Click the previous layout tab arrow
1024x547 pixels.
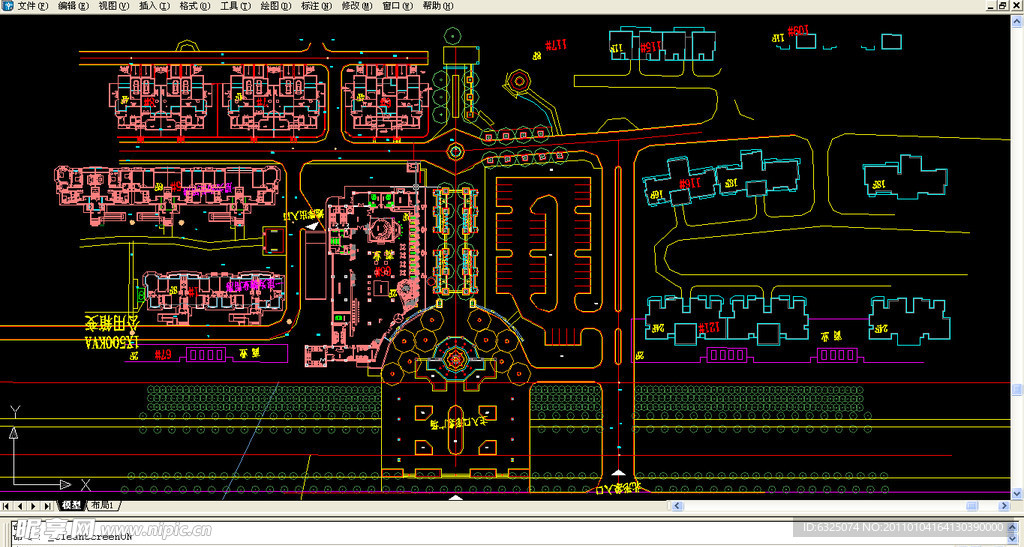pyautogui.click(x=21, y=506)
